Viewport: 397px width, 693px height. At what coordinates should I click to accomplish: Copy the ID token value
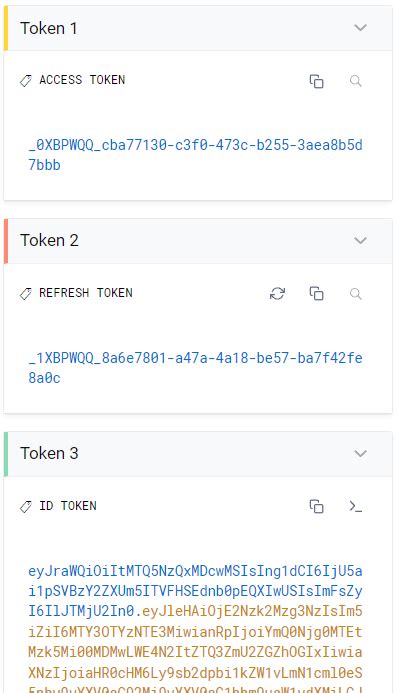tap(317, 506)
